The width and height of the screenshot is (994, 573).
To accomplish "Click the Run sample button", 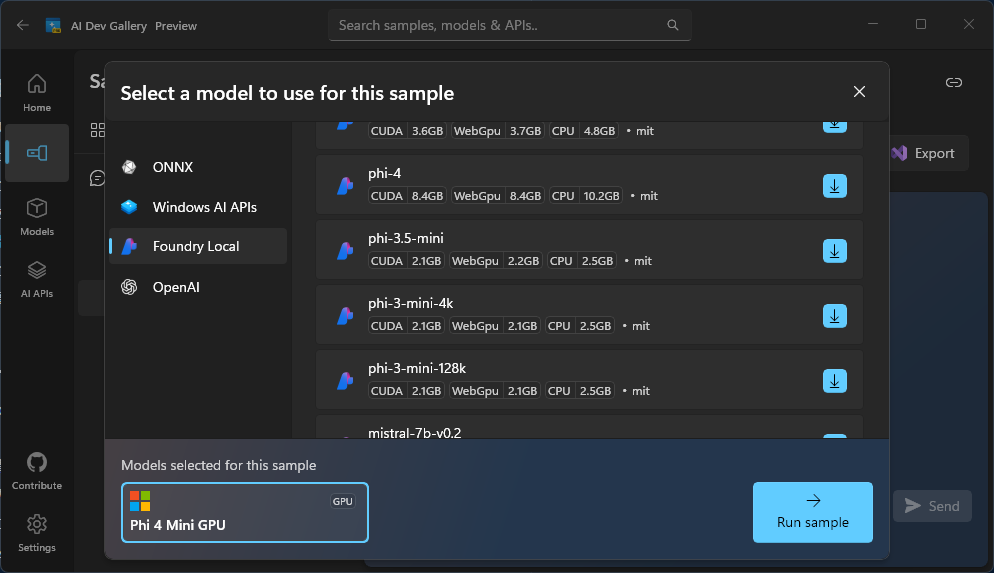I will click(x=813, y=512).
